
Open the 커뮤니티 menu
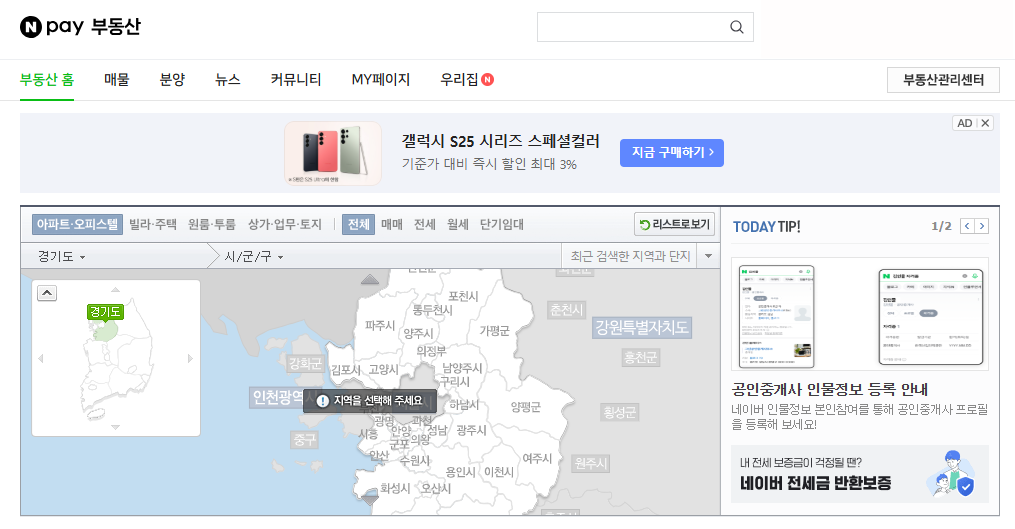pos(296,80)
